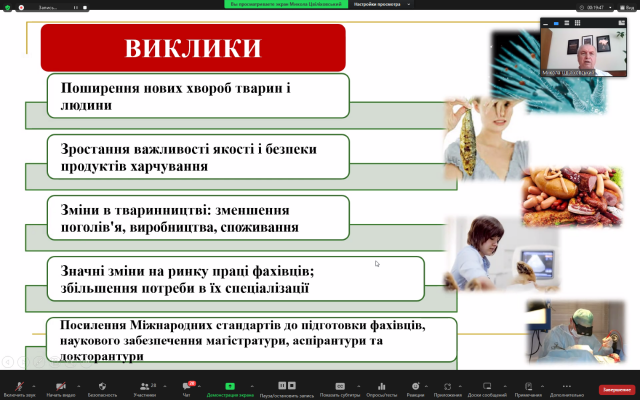Click the green screen viewing notification banner
The image size is (640, 400).
click(286, 4)
